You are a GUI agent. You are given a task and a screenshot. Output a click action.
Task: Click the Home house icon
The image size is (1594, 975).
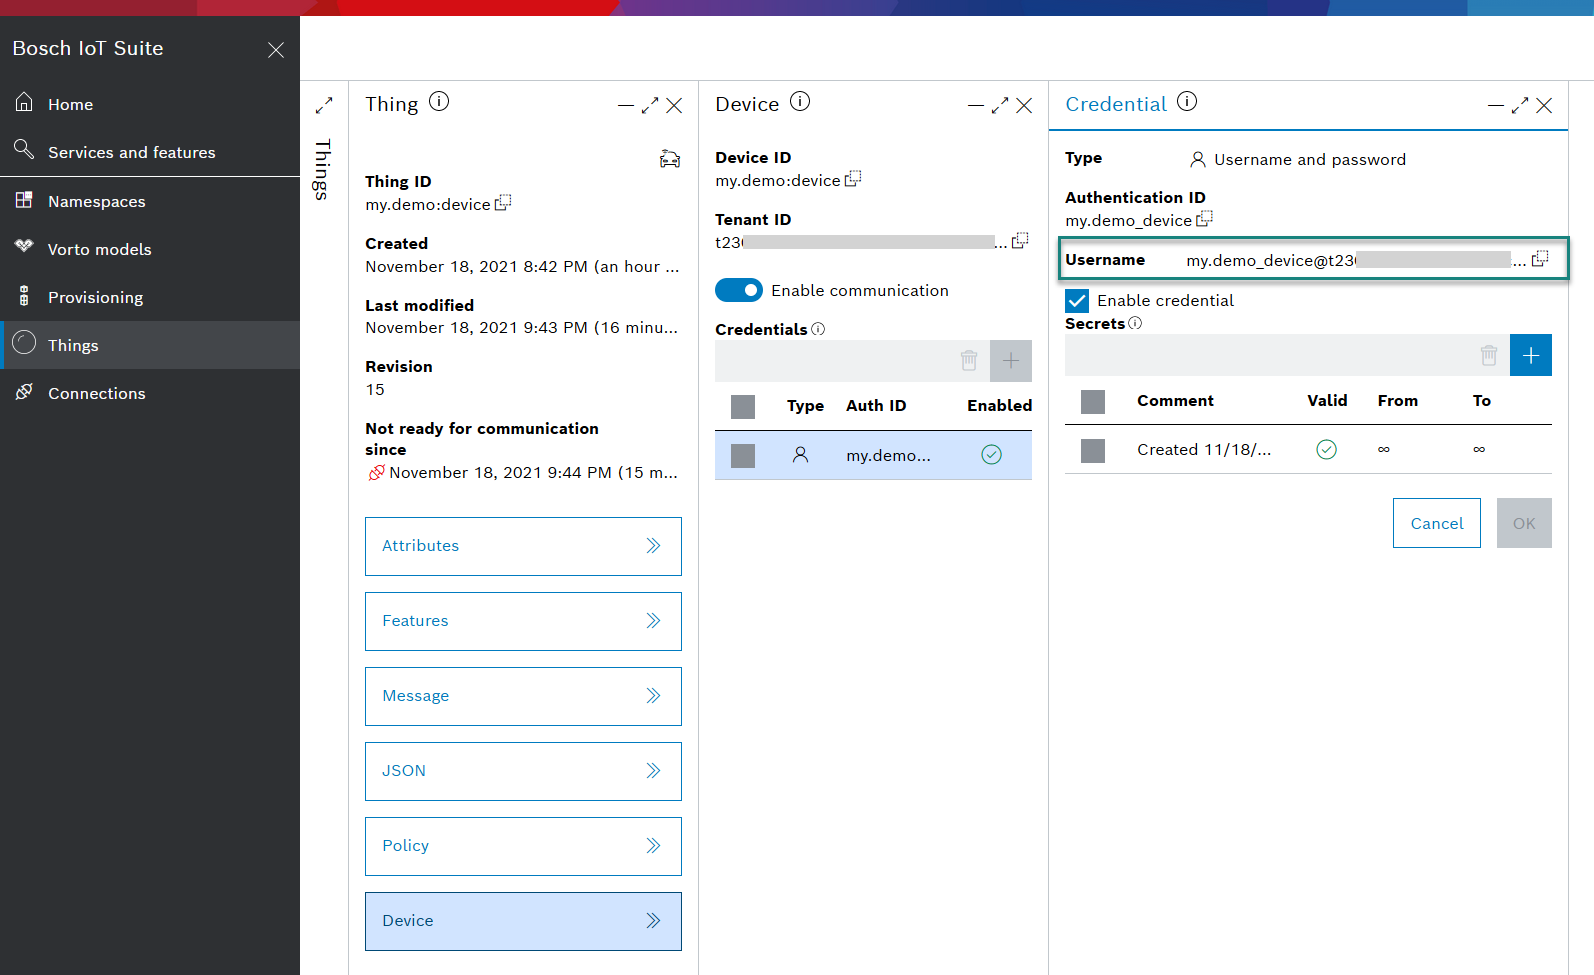pos(24,102)
